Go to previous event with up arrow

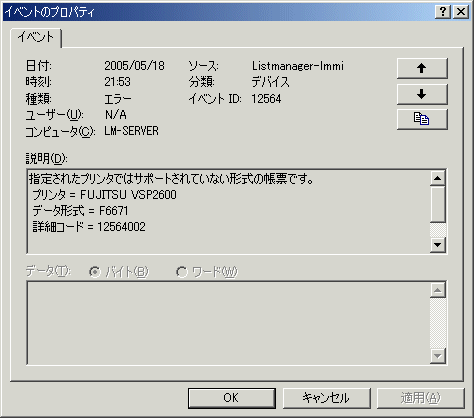point(422,68)
